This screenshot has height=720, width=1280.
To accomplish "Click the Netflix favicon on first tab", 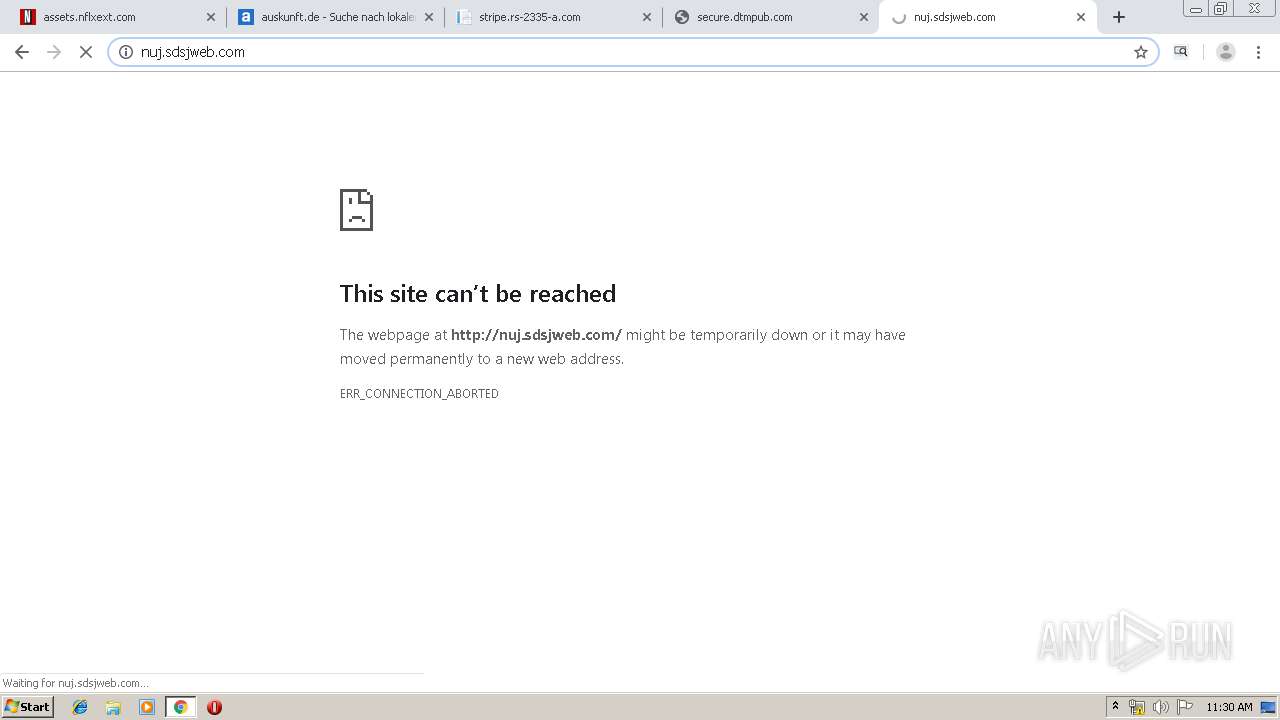I will [28, 17].
